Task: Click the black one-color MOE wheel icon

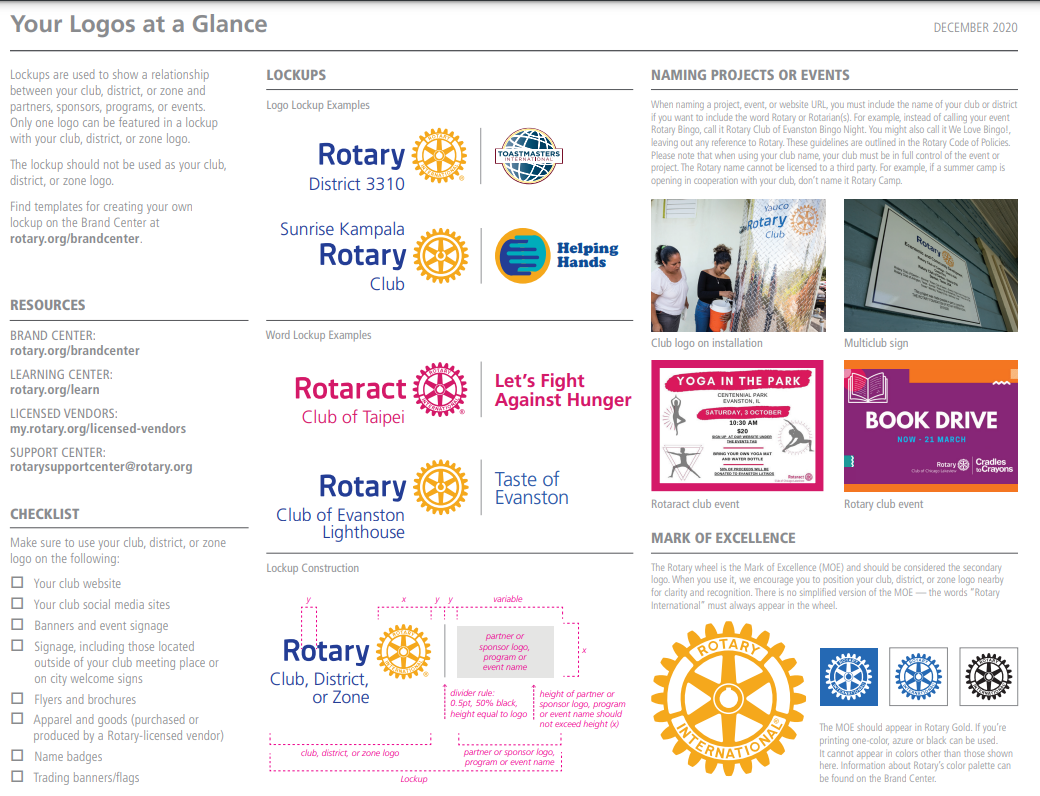Action: [x=988, y=677]
